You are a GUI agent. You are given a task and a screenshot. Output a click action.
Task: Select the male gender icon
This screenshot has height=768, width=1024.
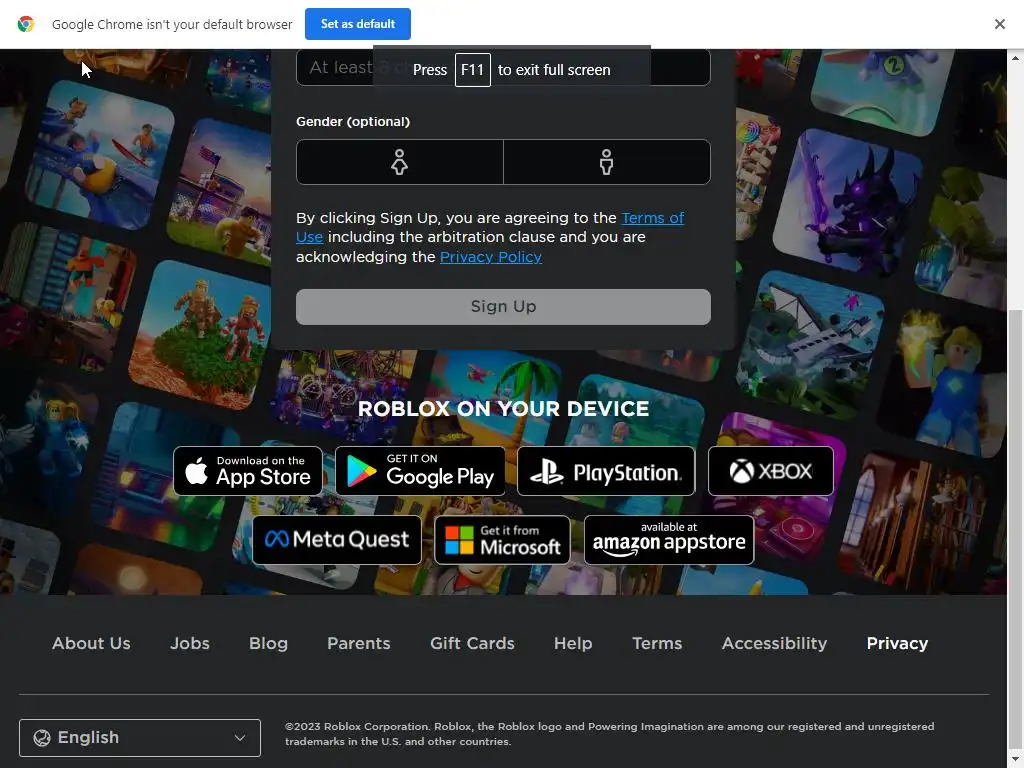606,162
